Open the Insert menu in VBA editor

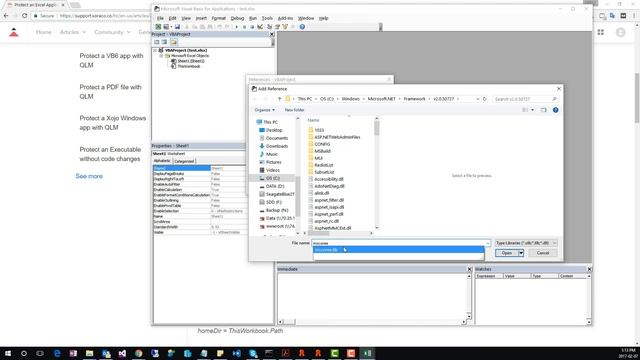click(201, 18)
